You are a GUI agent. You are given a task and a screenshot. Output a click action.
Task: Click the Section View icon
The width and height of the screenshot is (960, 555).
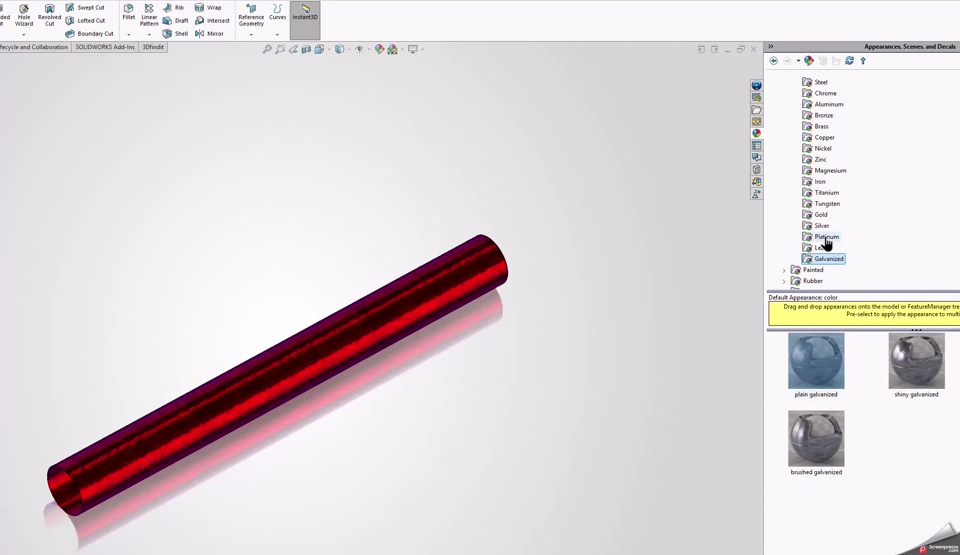click(x=306, y=49)
